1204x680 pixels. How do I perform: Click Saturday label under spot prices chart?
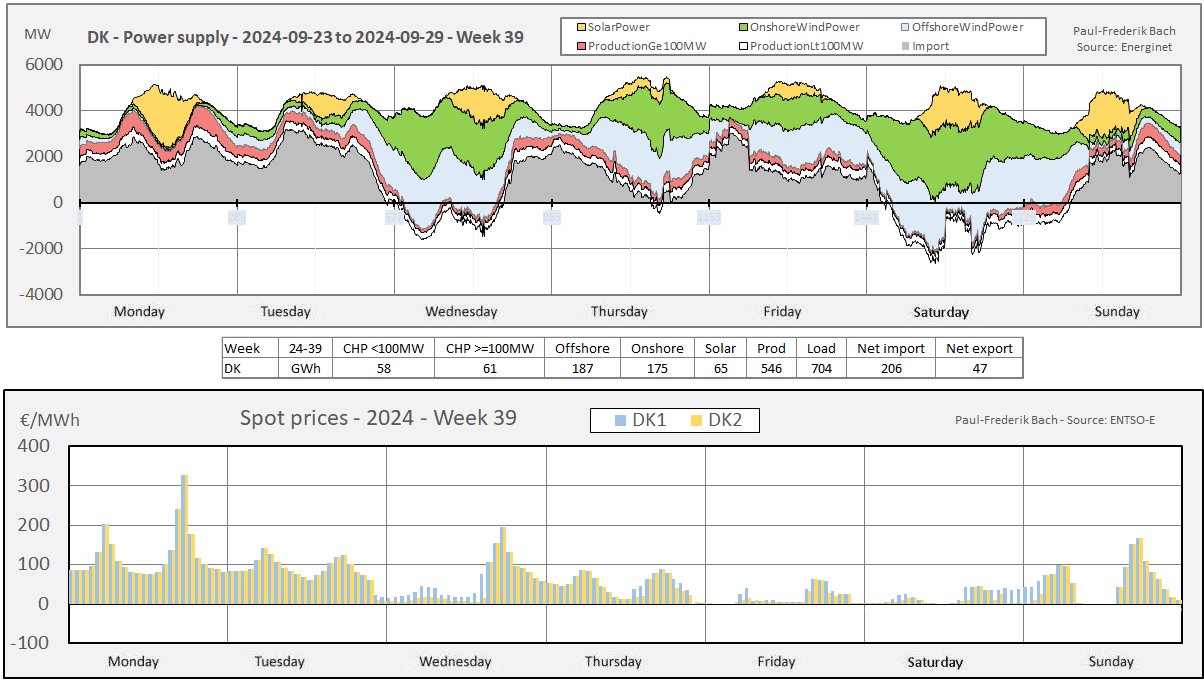pos(935,662)
